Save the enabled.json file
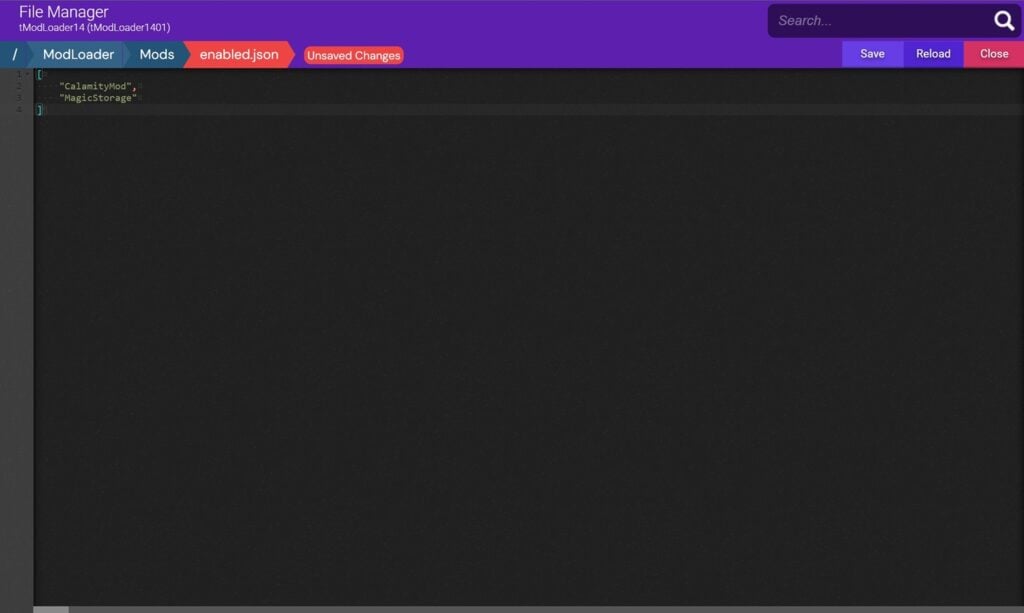 872,54
